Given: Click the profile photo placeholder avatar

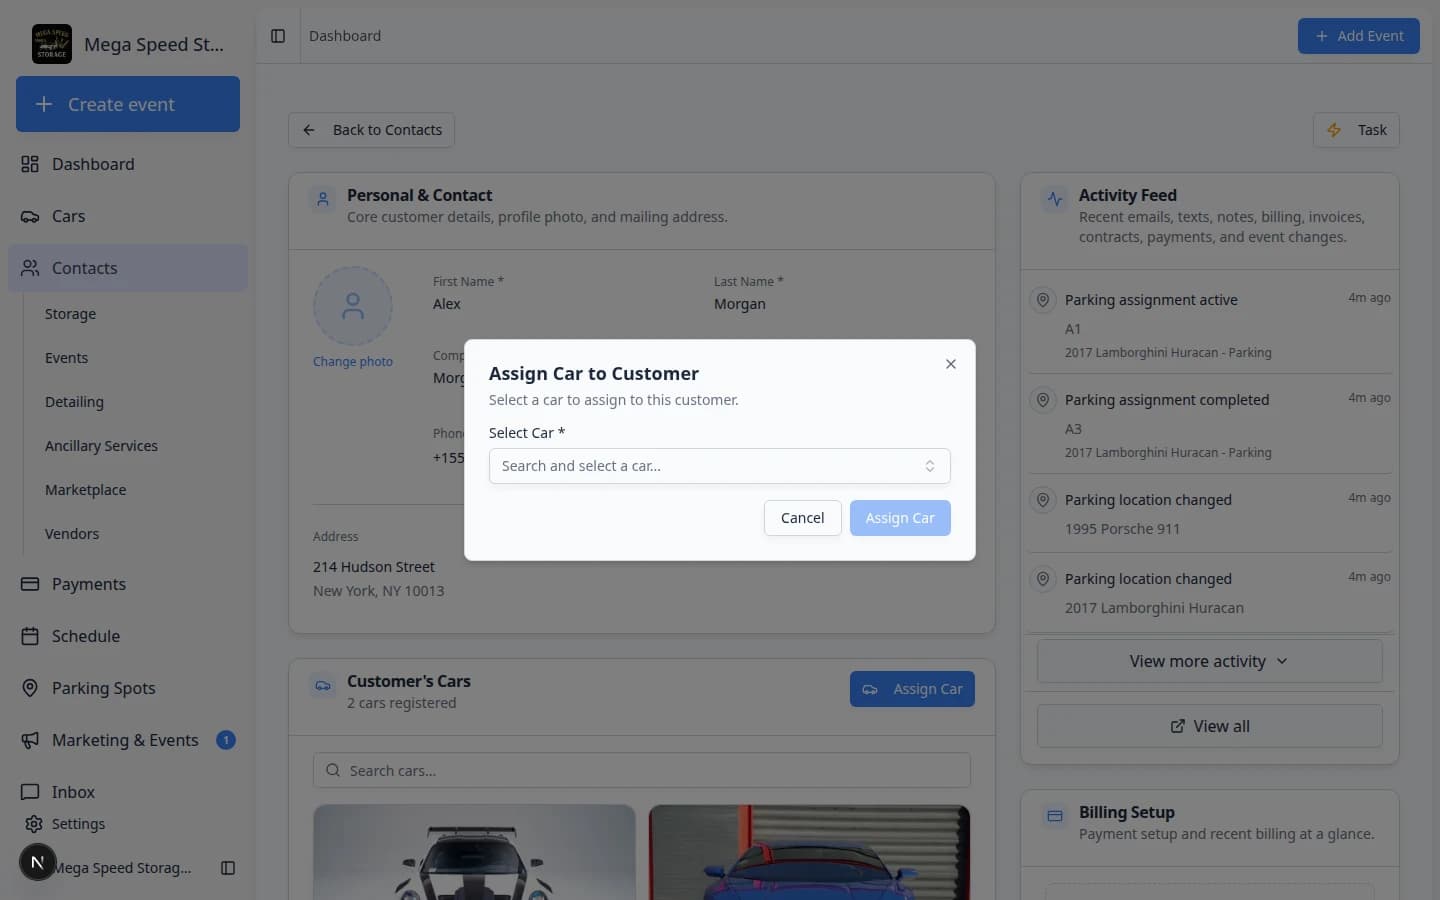Looking at the screenshot, I should coord(353,306).
